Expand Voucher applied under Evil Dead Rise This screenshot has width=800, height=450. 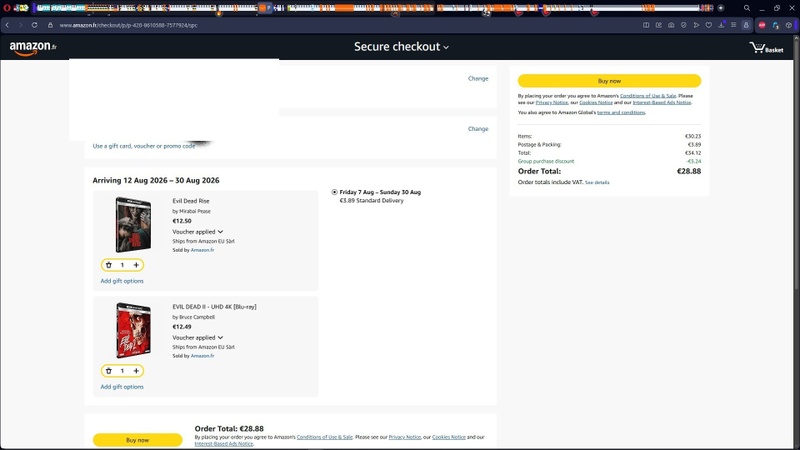[x=197, y=232]
